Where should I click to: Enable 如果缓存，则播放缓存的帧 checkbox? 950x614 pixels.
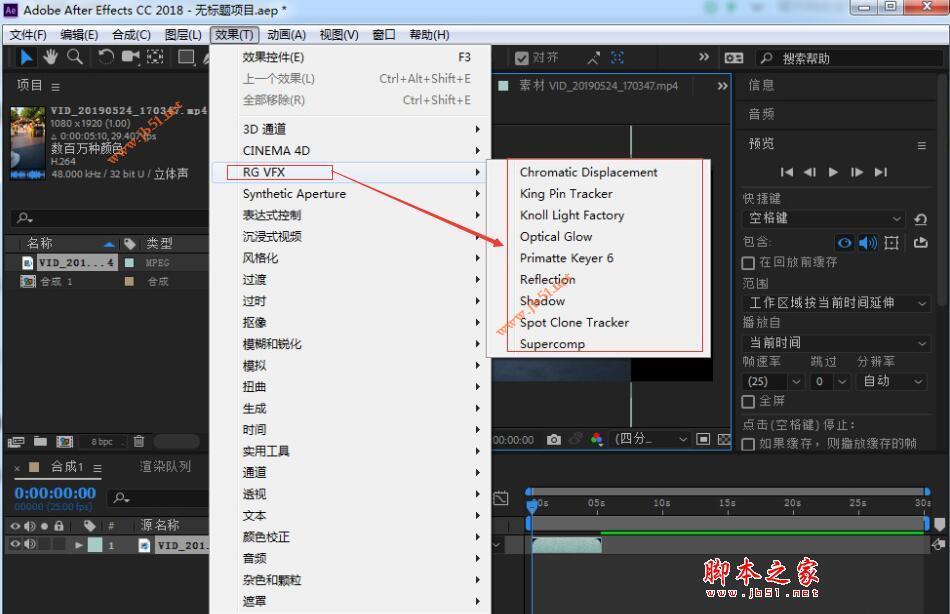(748, 444)
